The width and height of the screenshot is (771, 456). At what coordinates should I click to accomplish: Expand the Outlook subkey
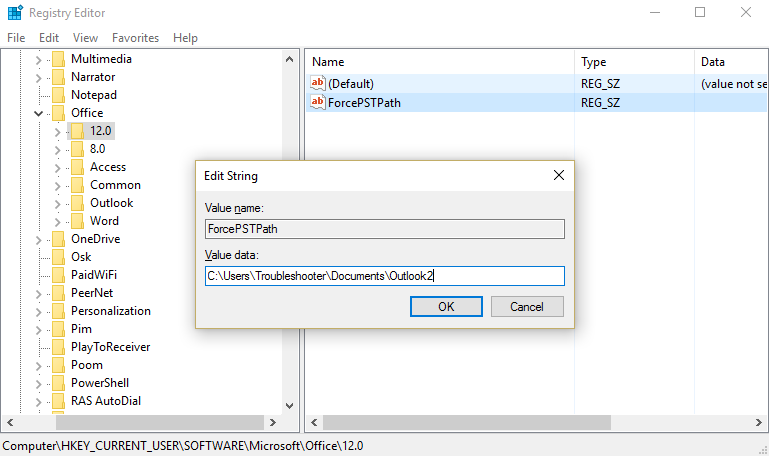point(58,204)
